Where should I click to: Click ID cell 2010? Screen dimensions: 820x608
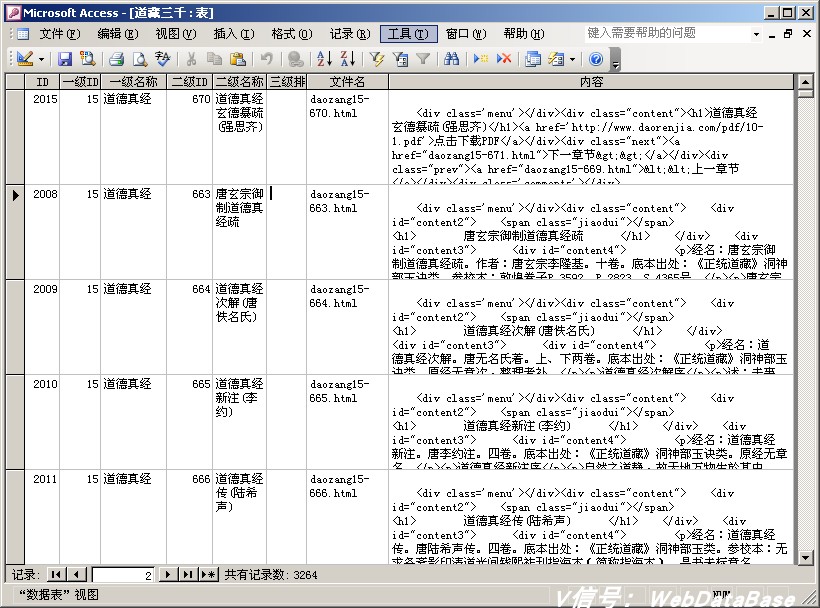(x=42, y=421)
